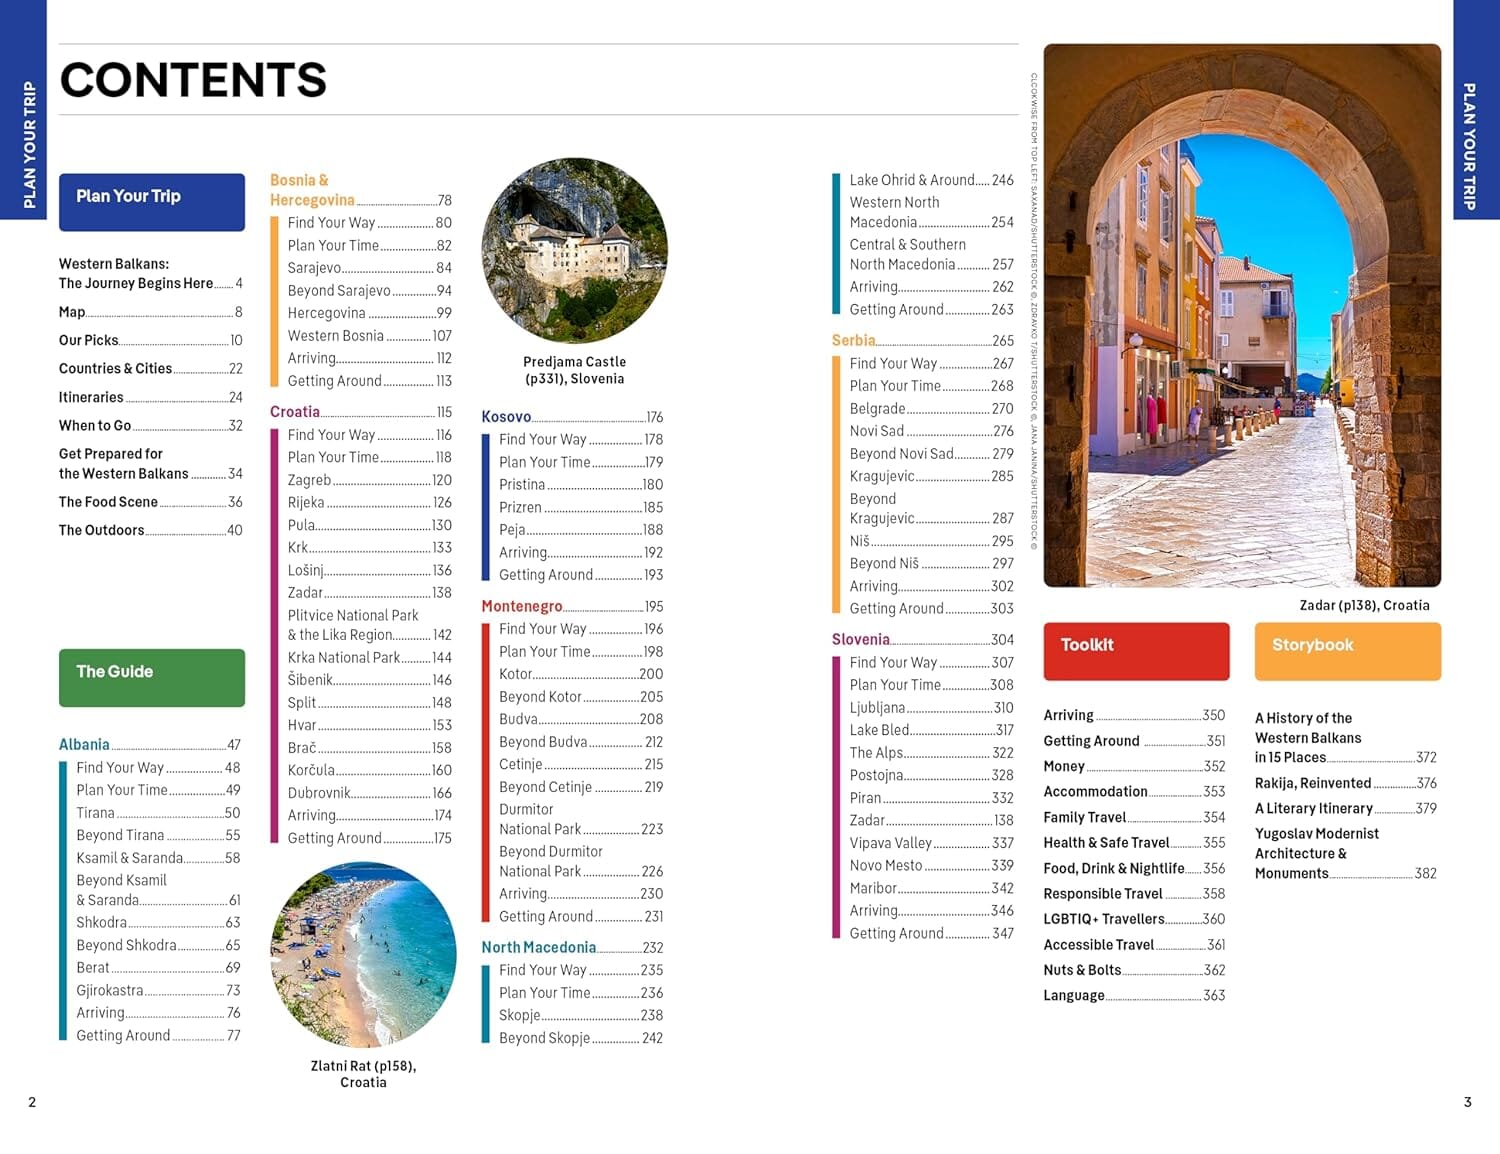Click the Kosovo chapter heading
The image size is (1500, 1154).
[x=505, y=416]
